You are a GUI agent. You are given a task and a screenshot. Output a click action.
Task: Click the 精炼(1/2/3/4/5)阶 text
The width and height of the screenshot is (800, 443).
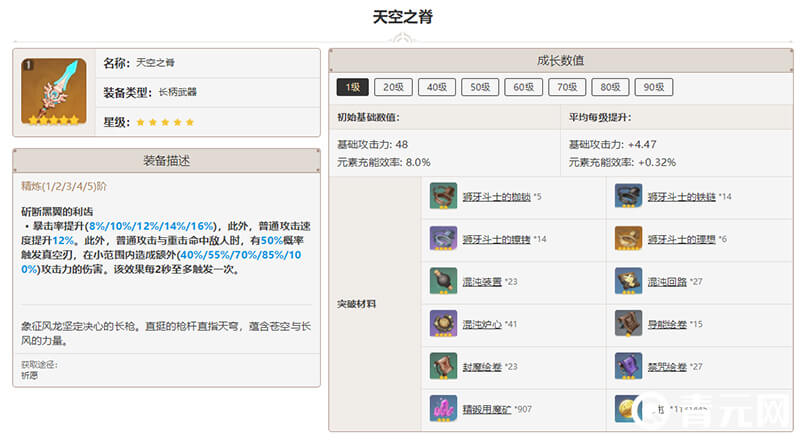click(x=64, y=186)
